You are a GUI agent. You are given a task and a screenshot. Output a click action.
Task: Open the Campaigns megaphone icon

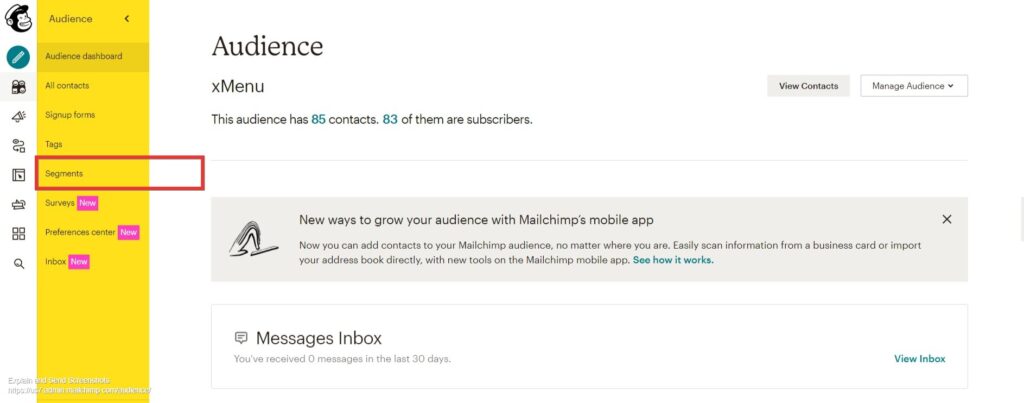pyautogui.click(x=18, y=116)
